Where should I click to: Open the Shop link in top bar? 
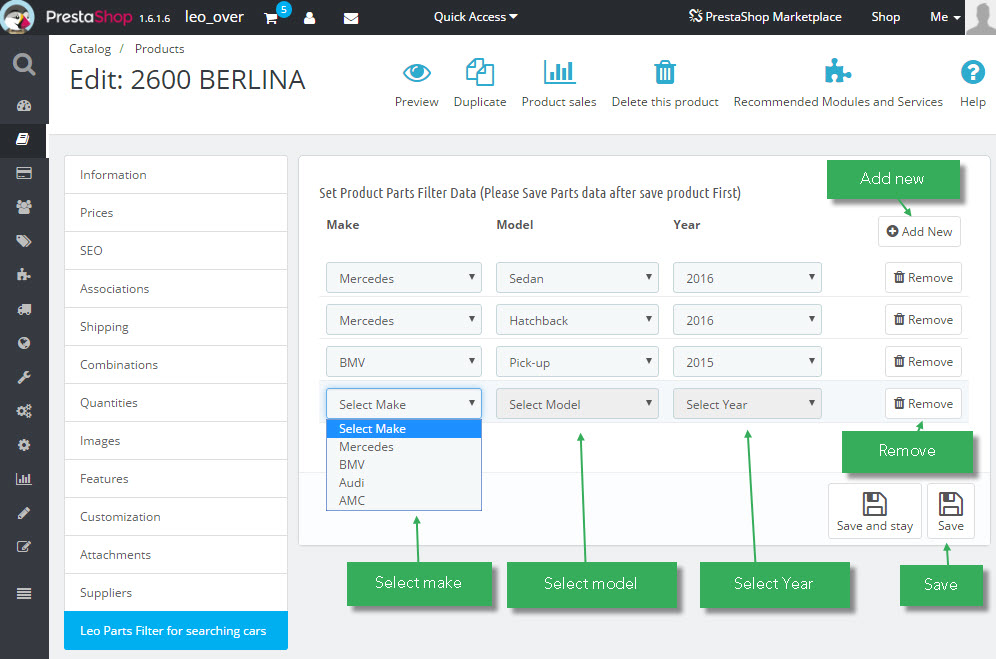tap(885, 17)
